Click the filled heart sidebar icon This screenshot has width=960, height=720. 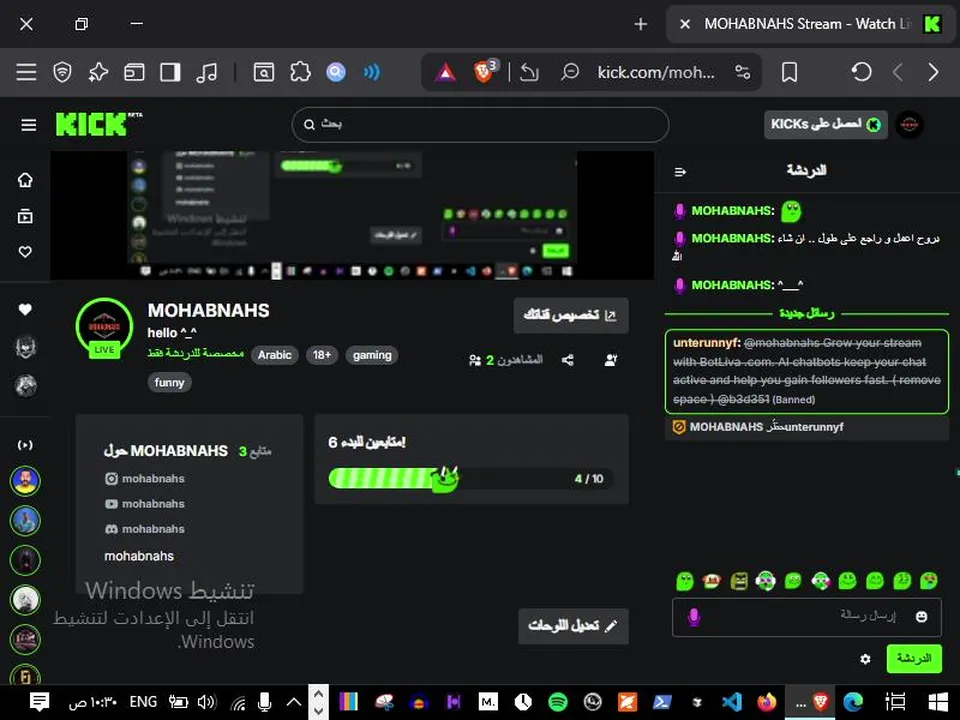[25, 310]
